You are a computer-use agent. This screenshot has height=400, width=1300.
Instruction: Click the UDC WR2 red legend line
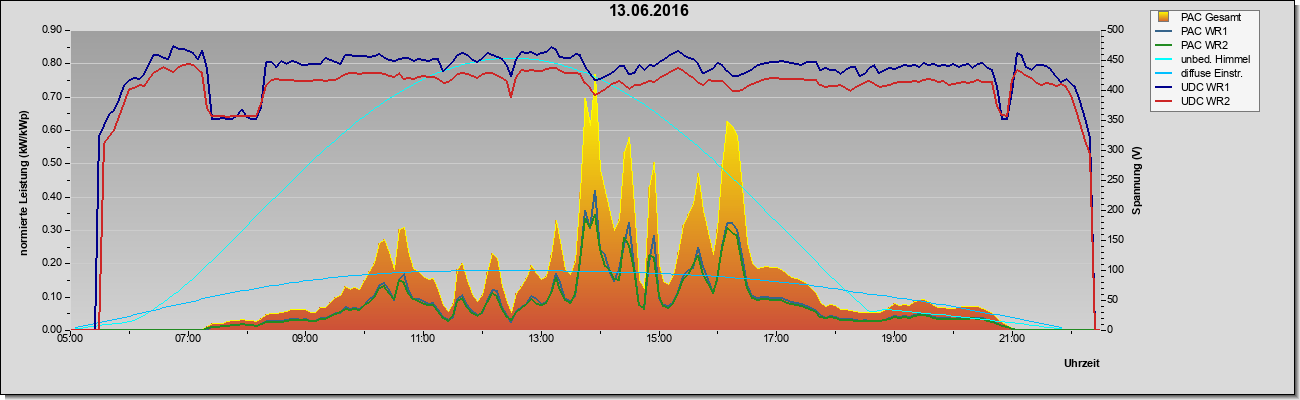[x=1165, y=102]
